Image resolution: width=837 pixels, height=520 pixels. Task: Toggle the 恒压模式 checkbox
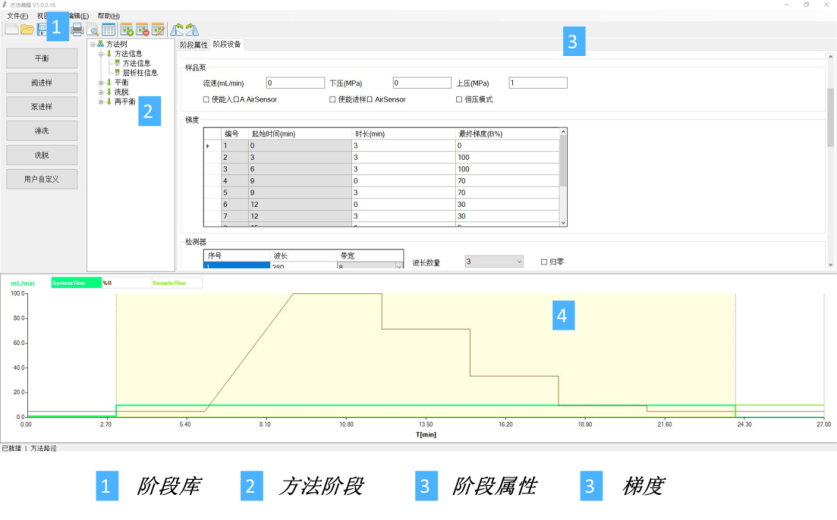click(459, 100)
